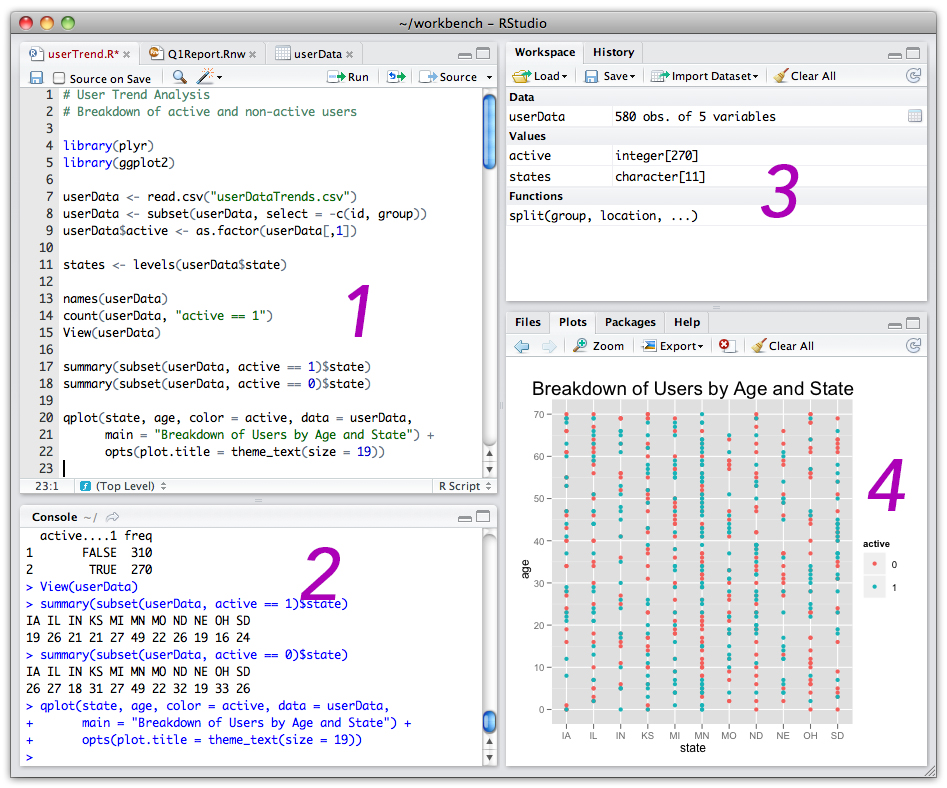Viewport: 947px width, 788px height.
Task: Go to the previous plot with back arrow
Action: tap(522, 346)
